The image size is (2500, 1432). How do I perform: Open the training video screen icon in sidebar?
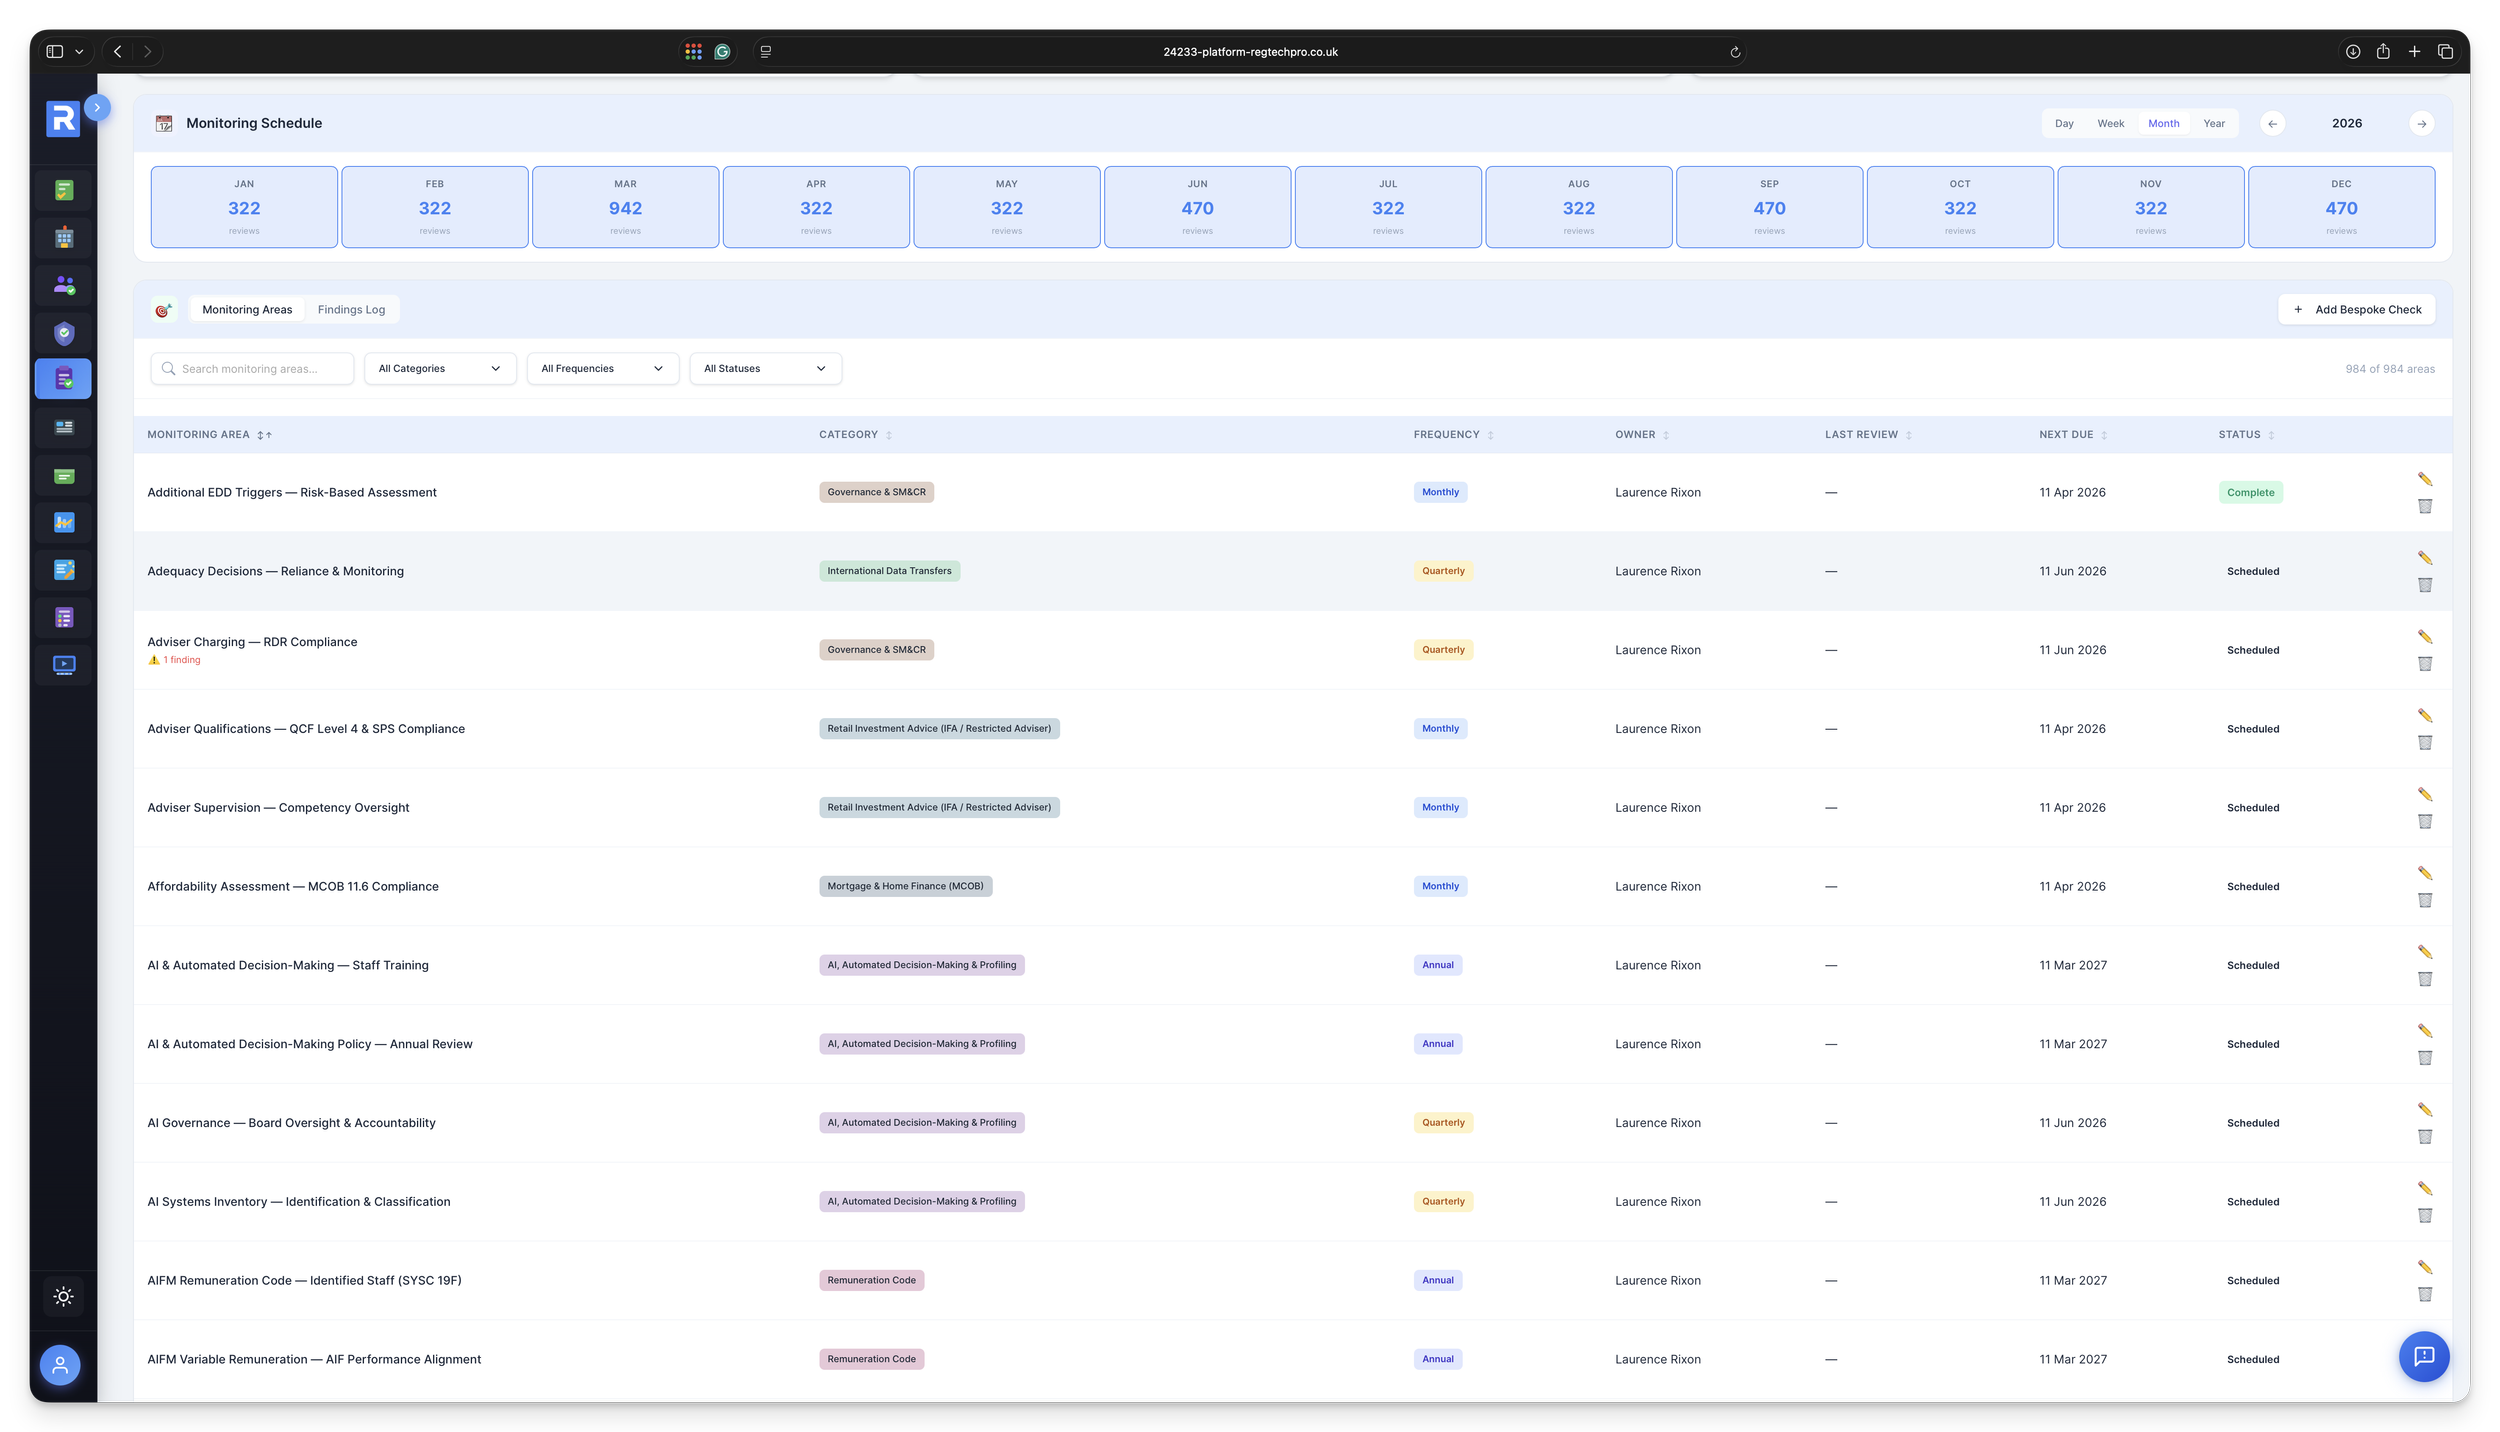(x=63, y=664)
